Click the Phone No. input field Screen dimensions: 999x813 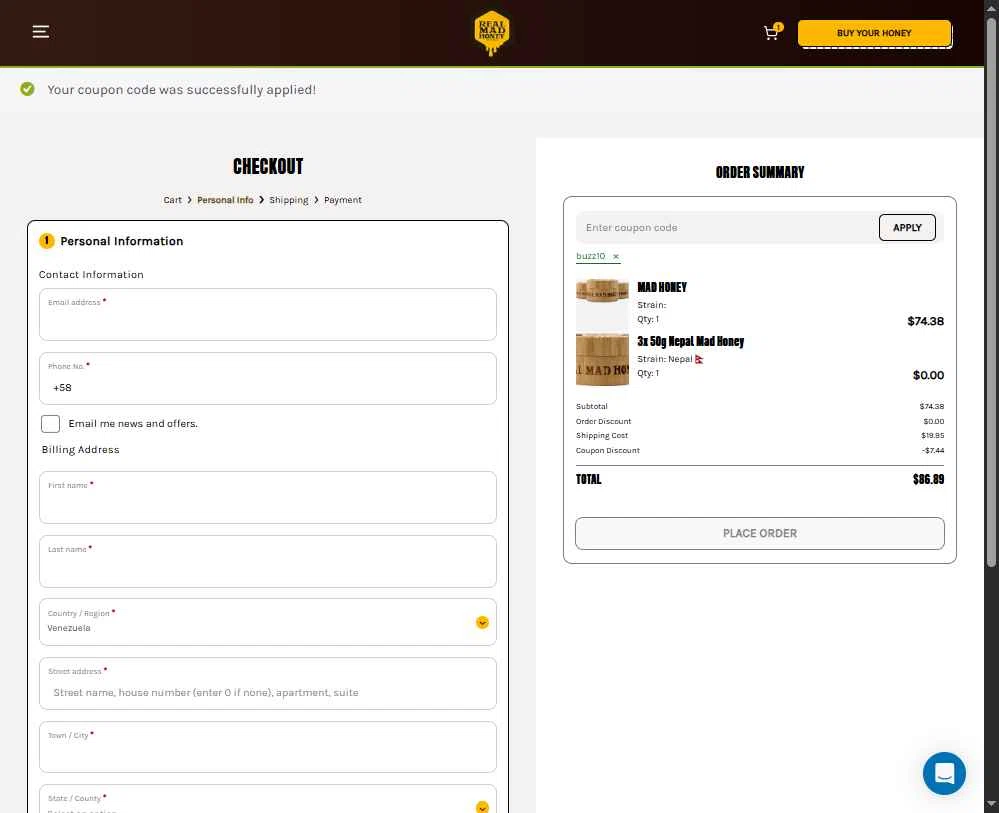(268, 378)
